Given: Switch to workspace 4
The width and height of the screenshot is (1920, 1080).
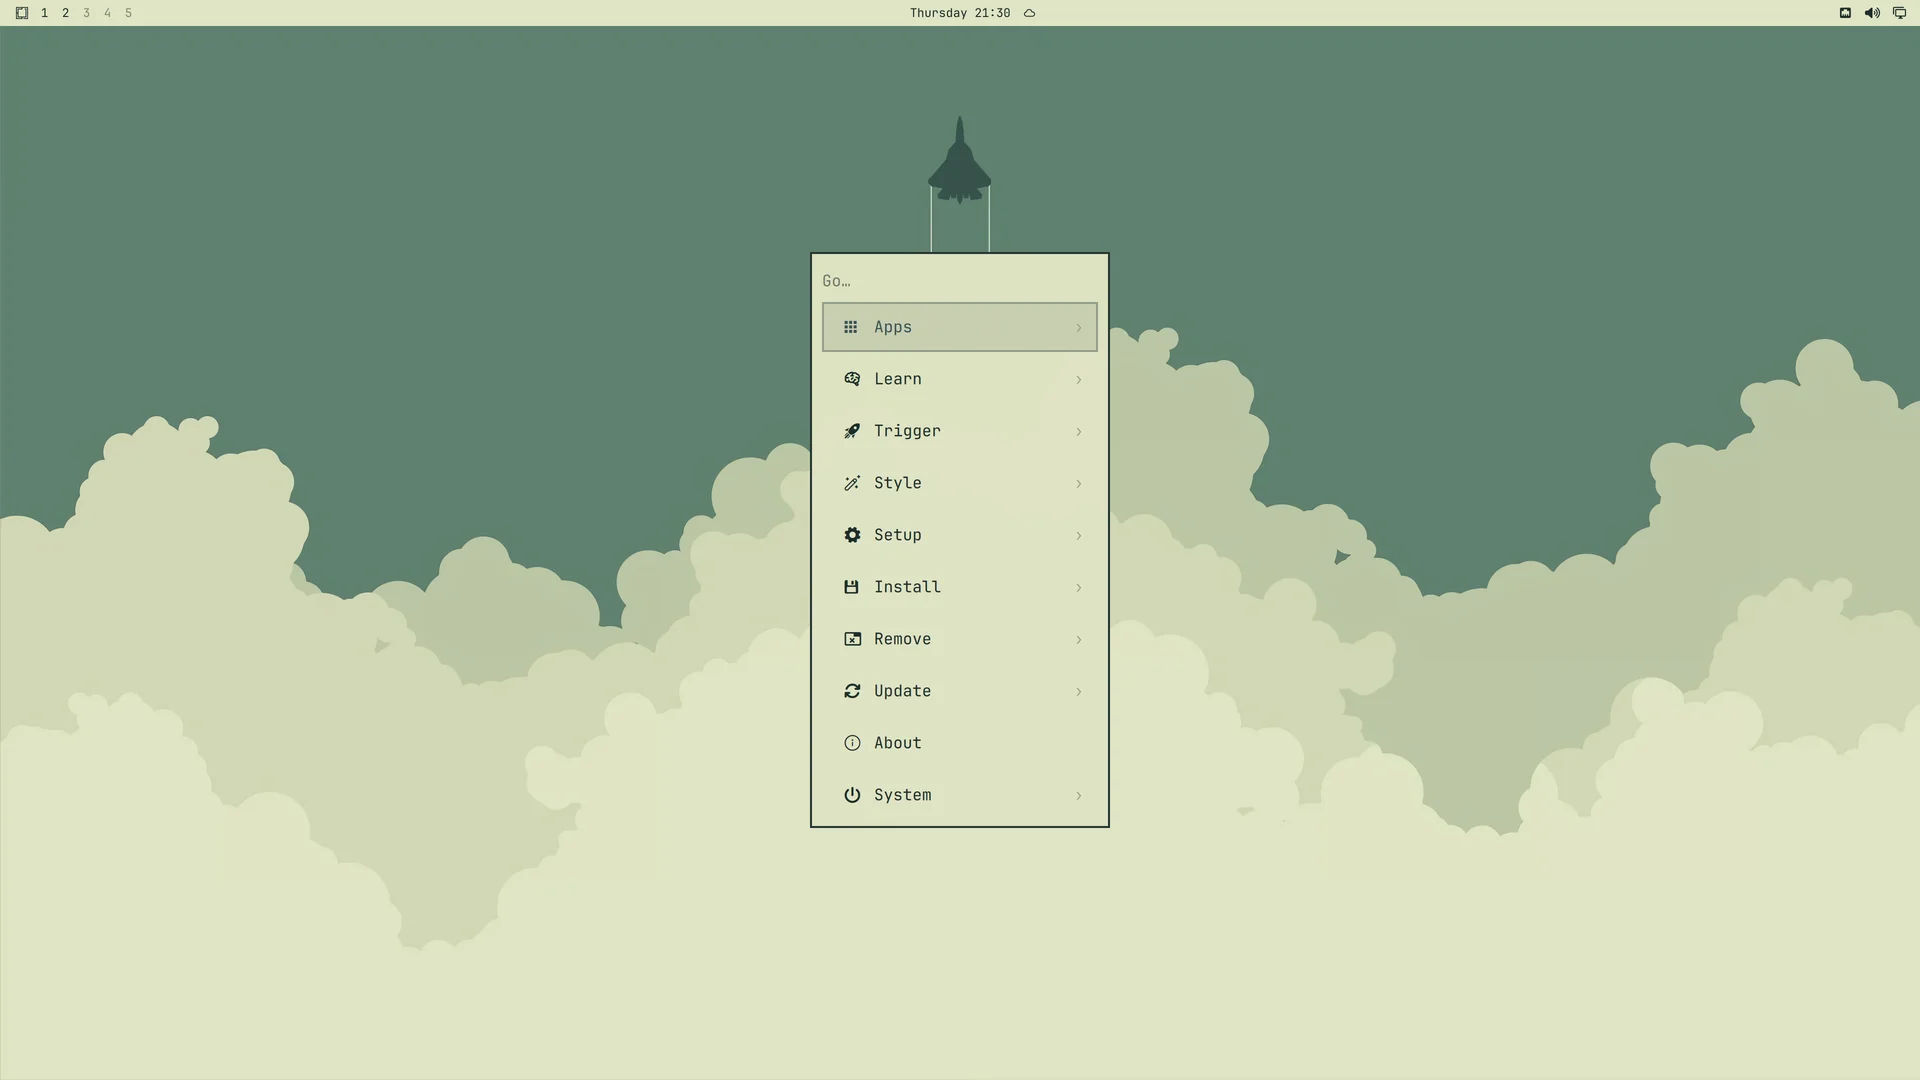Looking at the screenshot, I should tap(107, 13).
